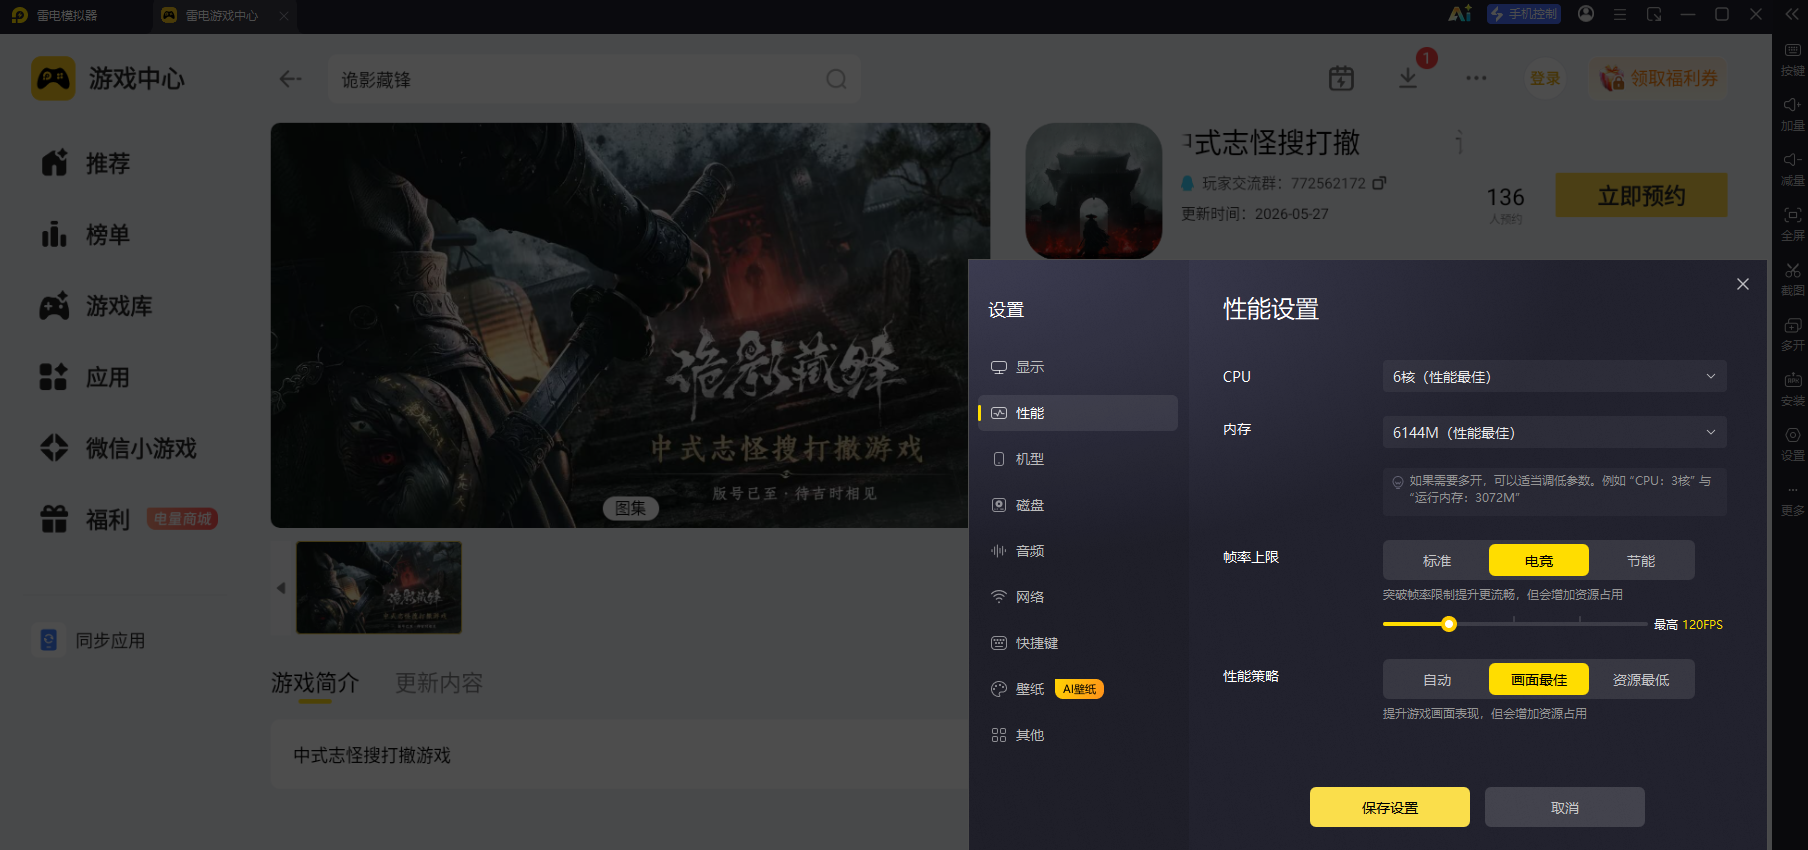Image resolution: width=1808 pixels, height=850 pixels.
Task: Close the settings dialog with the X
Action: click(1743, 284)
